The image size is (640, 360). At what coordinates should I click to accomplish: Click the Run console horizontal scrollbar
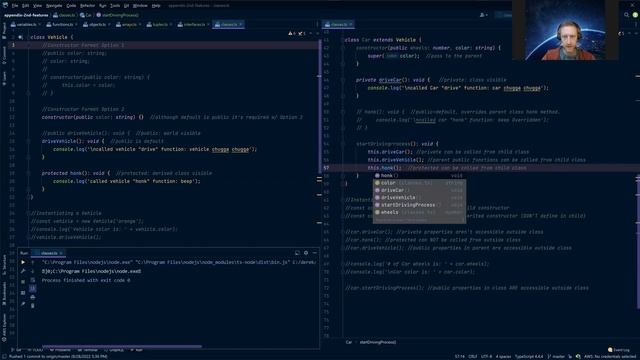[x=122, y=347]
